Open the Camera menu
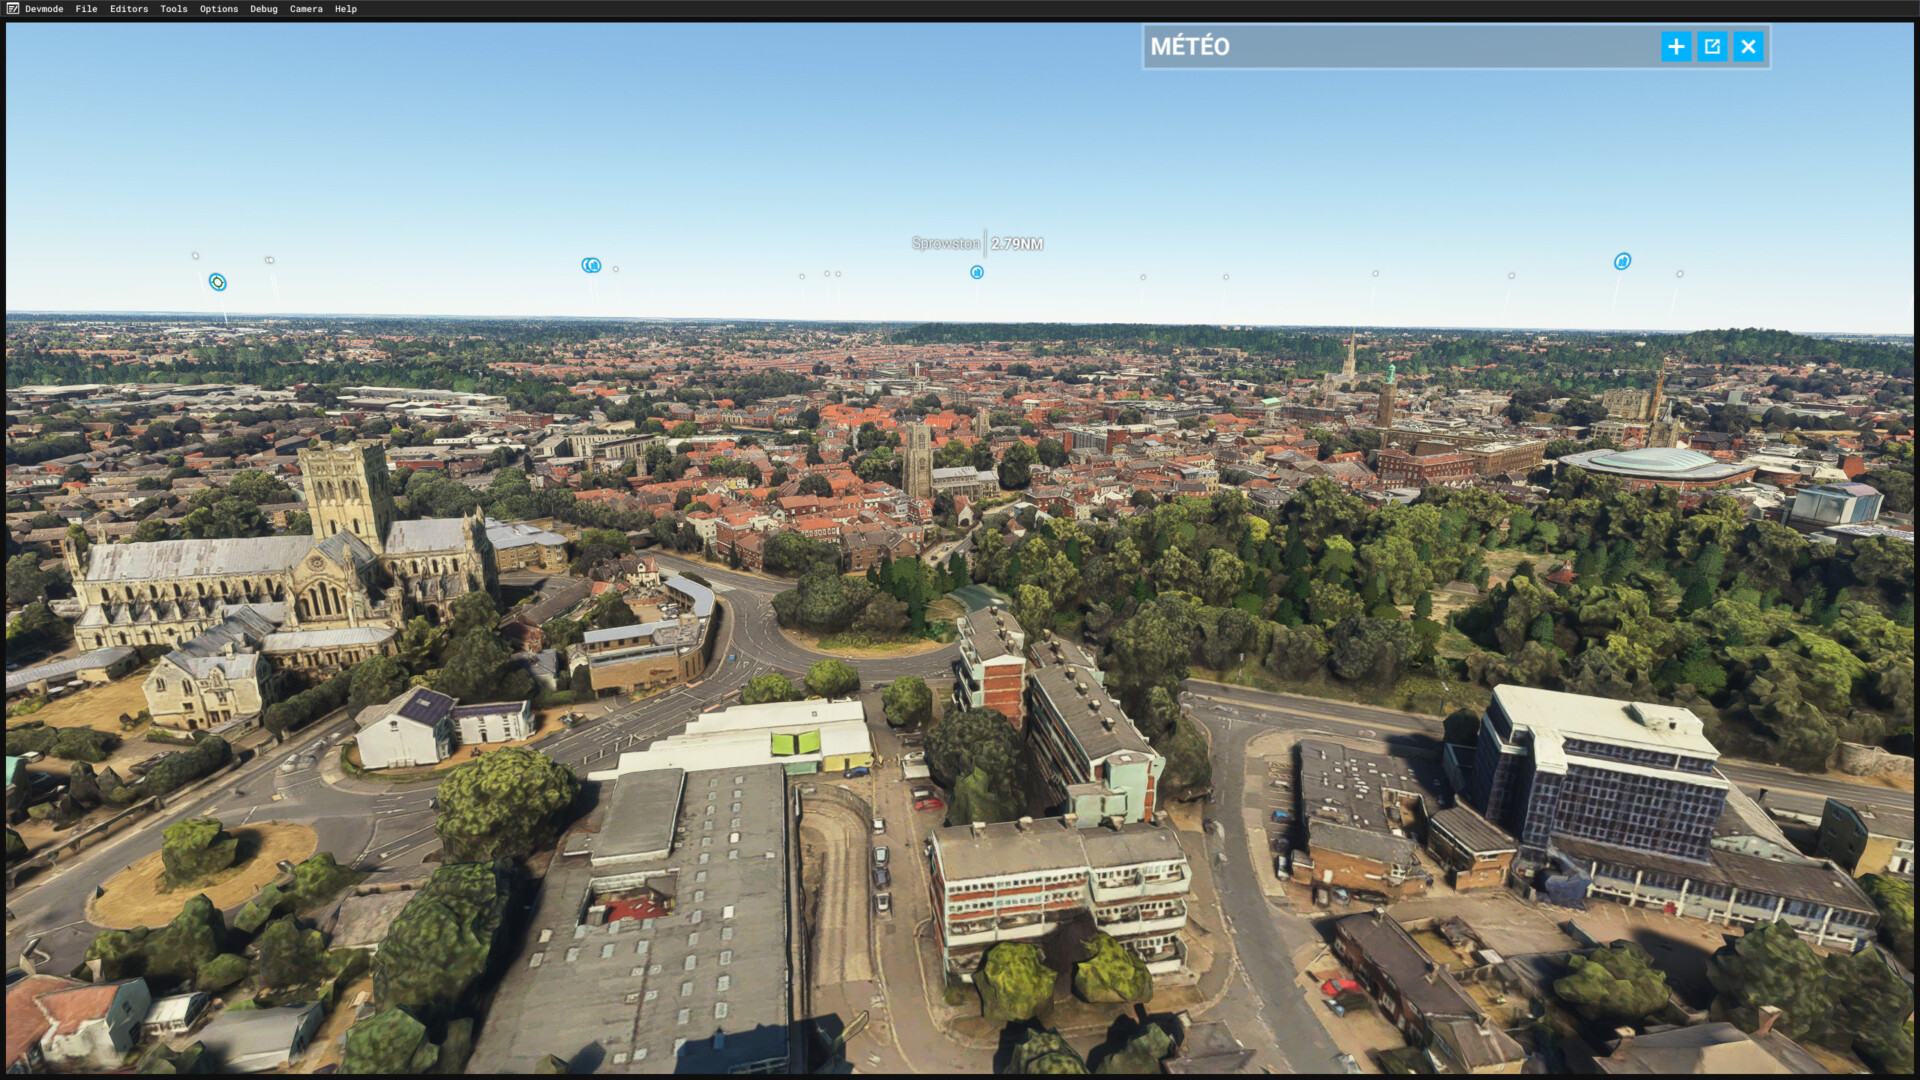Image resolution: width=1920 pixels, height=1080 pixels. [x=306, y=9]
